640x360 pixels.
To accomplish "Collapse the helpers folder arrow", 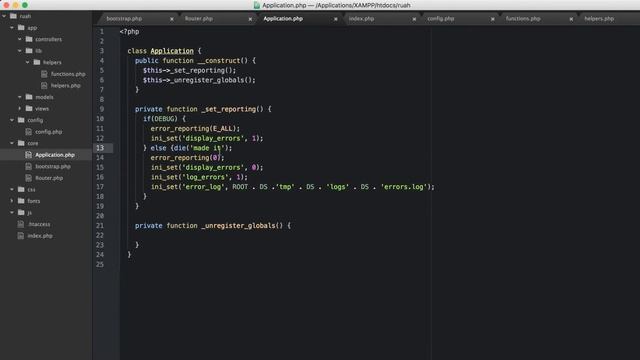I will click(x=27, y=62).
